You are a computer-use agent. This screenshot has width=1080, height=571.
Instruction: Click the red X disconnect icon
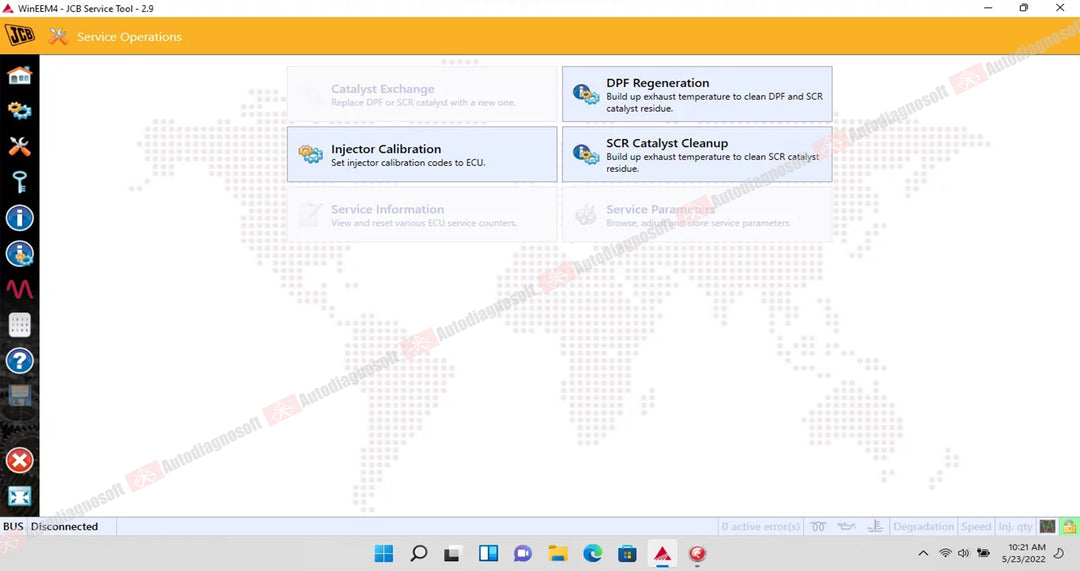click(x=19, y=461)
